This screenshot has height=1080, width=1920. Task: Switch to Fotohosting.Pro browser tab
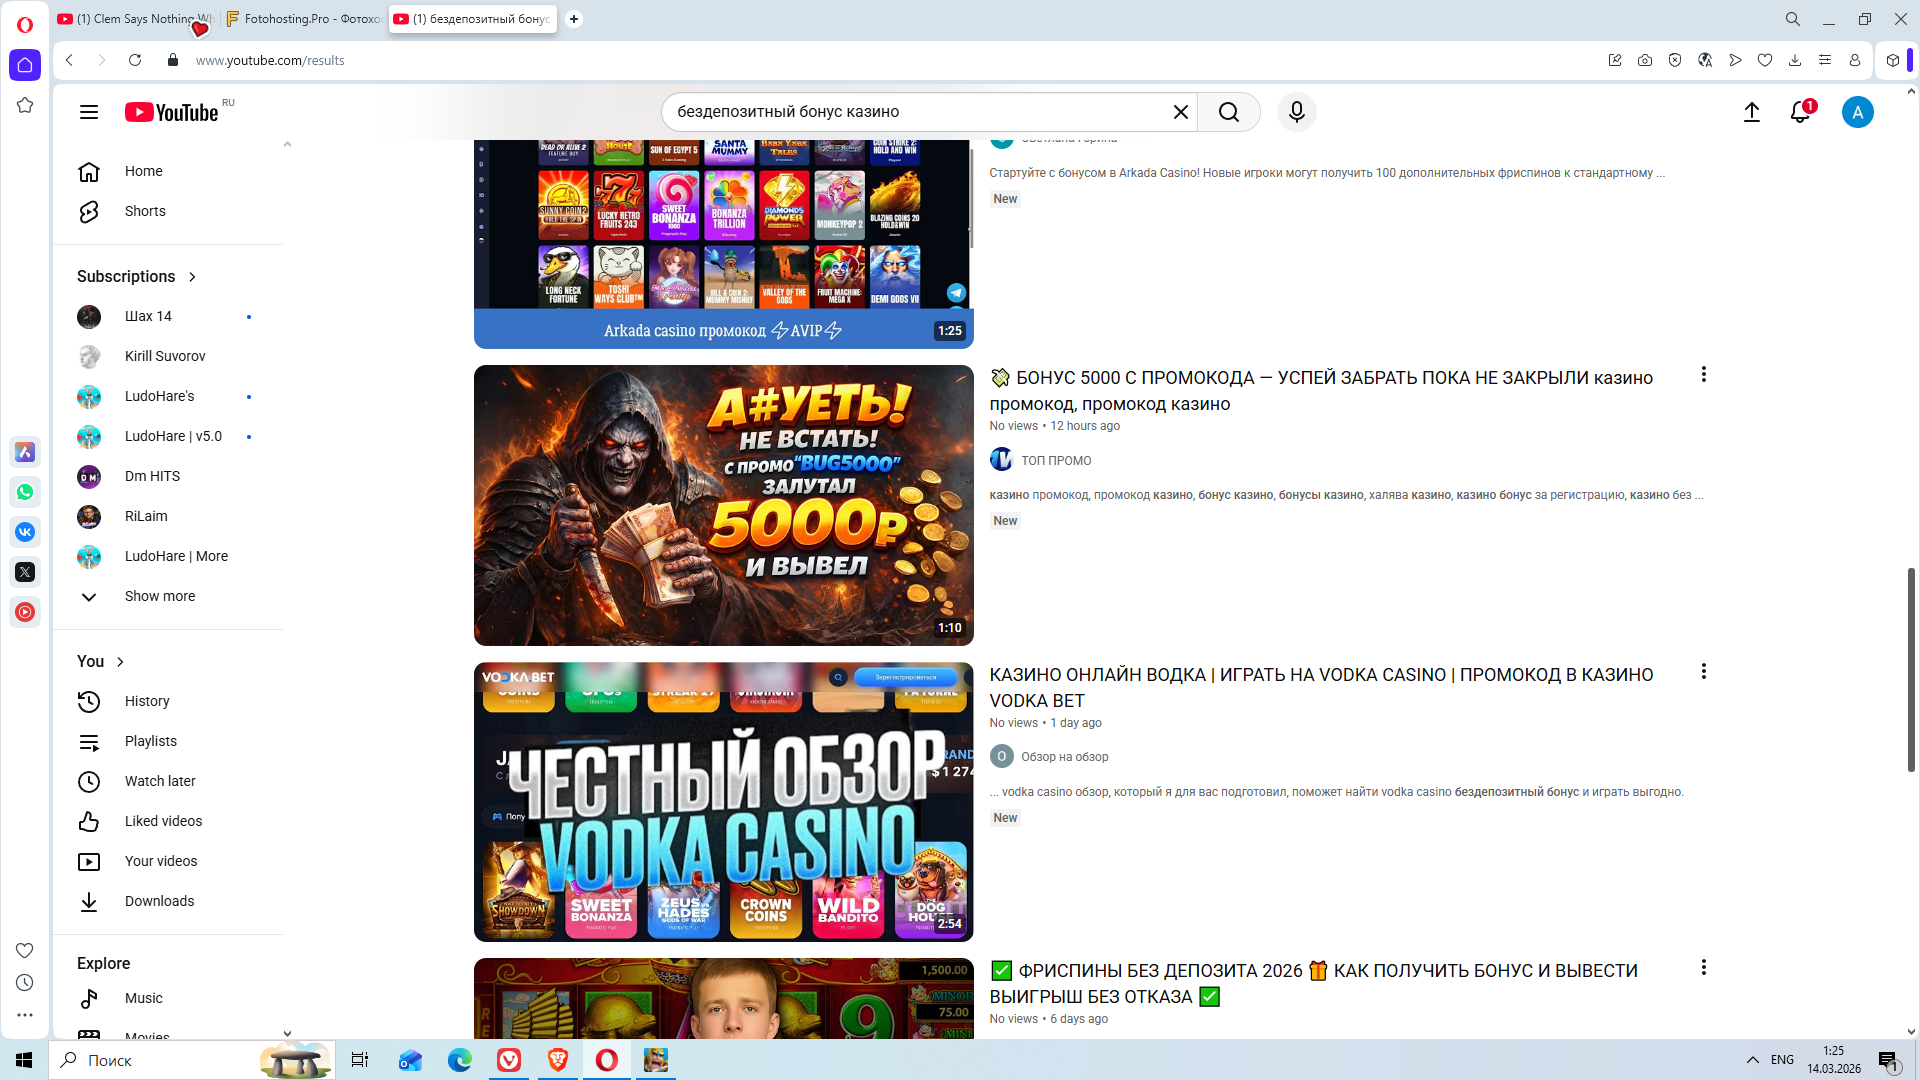tap(305, 19)
